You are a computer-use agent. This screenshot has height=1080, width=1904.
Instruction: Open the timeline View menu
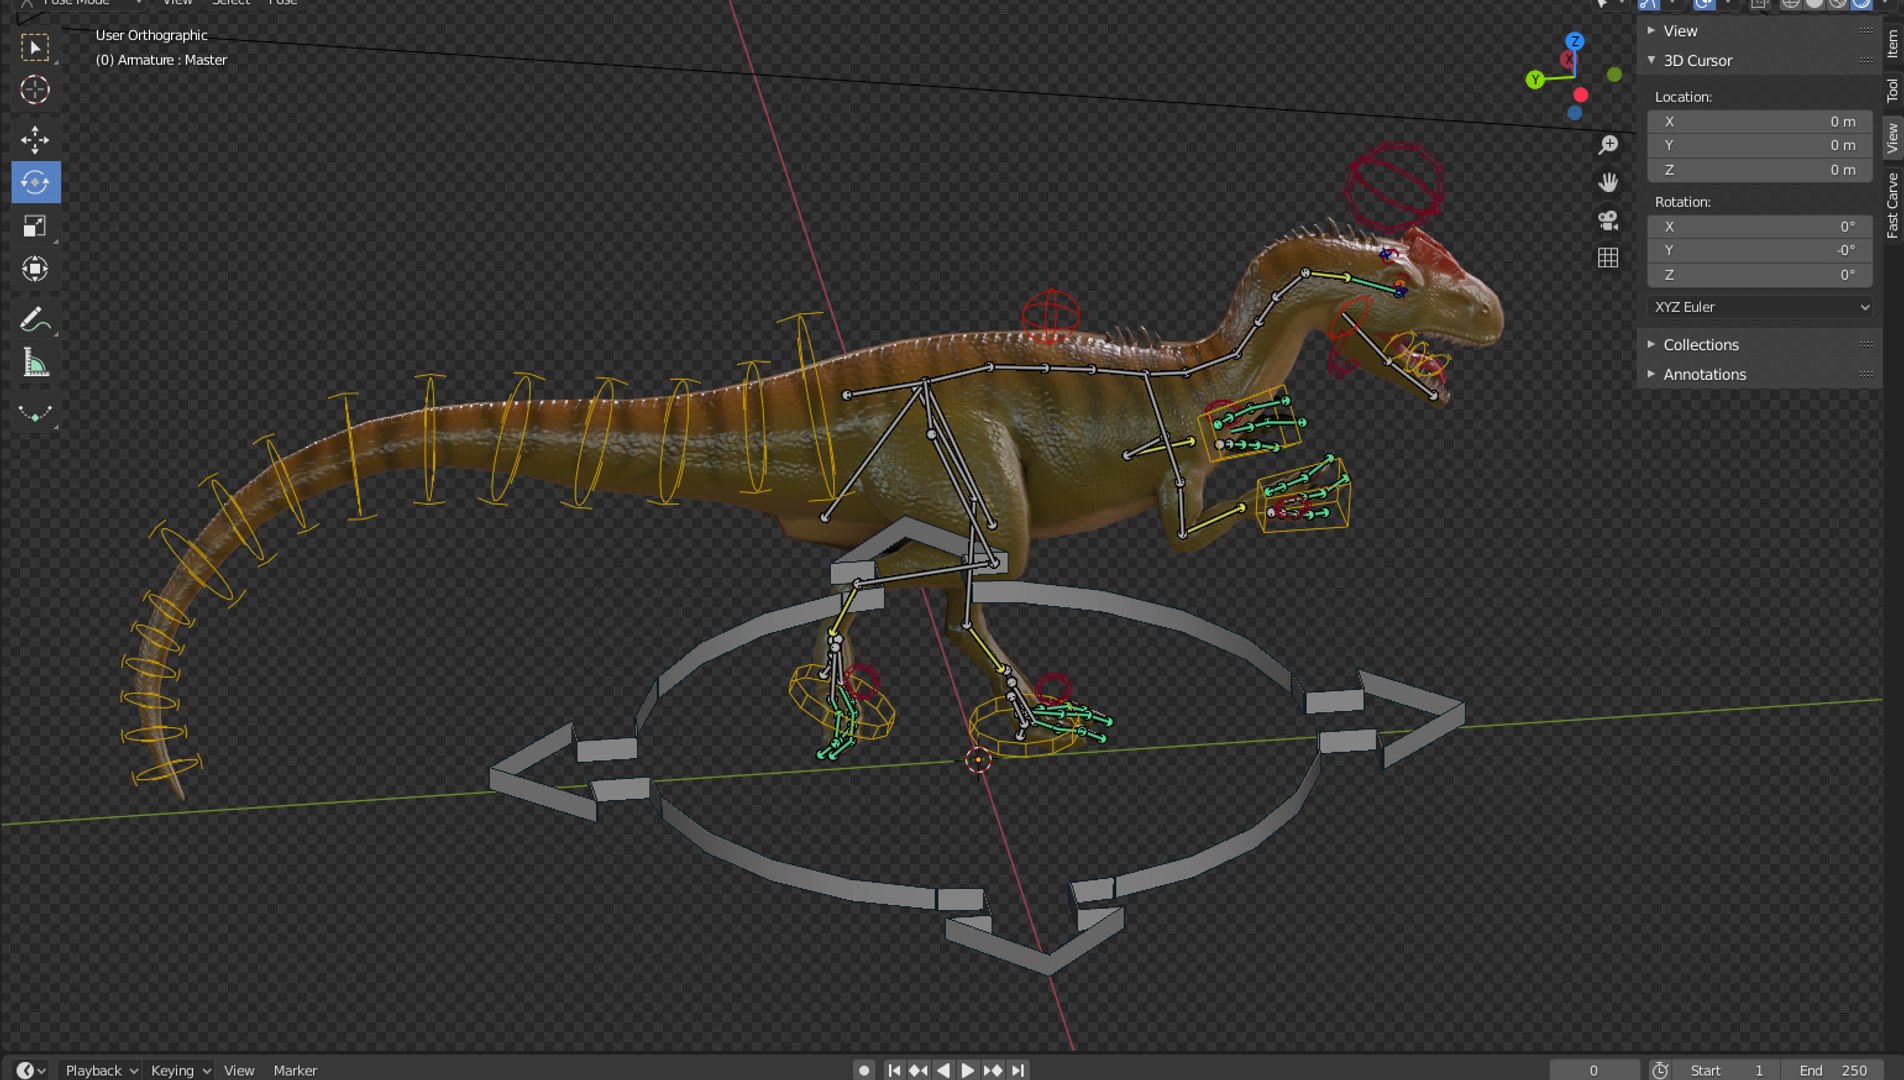click(239, 1070)
